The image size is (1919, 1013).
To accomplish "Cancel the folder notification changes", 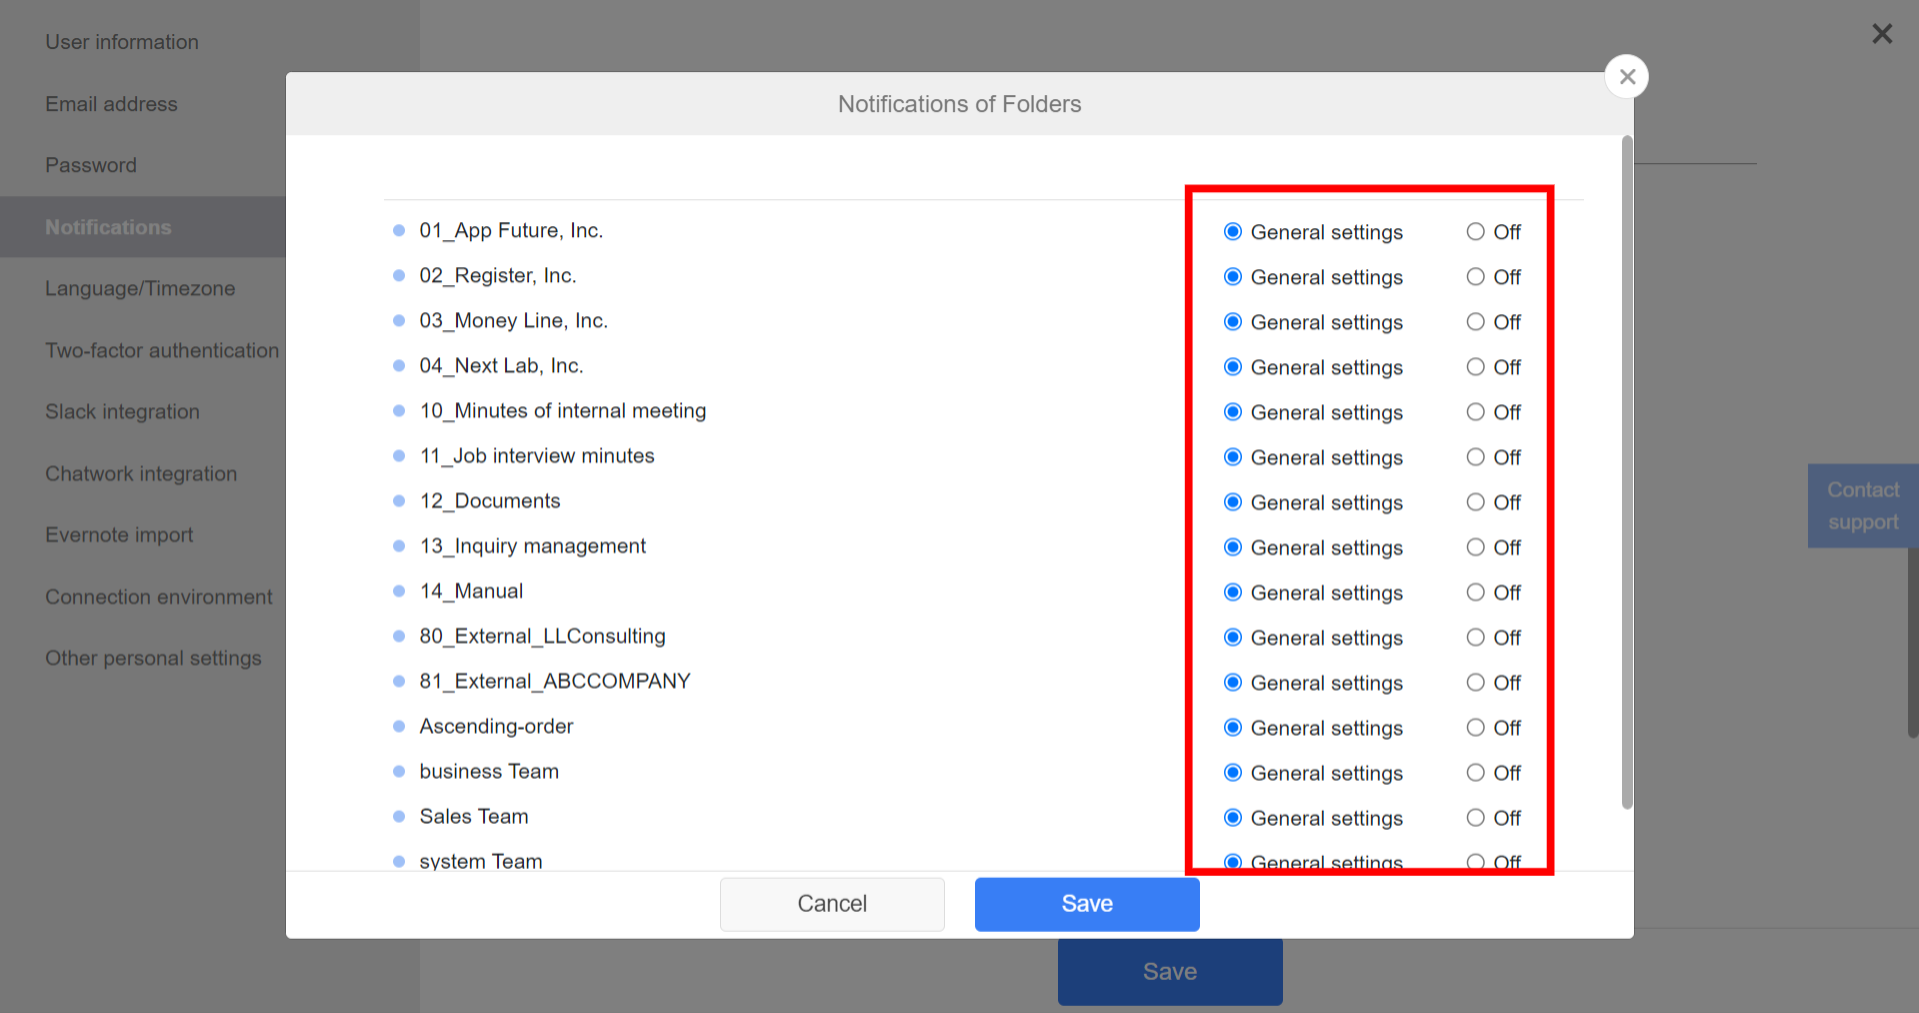I will (x=832, y=903).
